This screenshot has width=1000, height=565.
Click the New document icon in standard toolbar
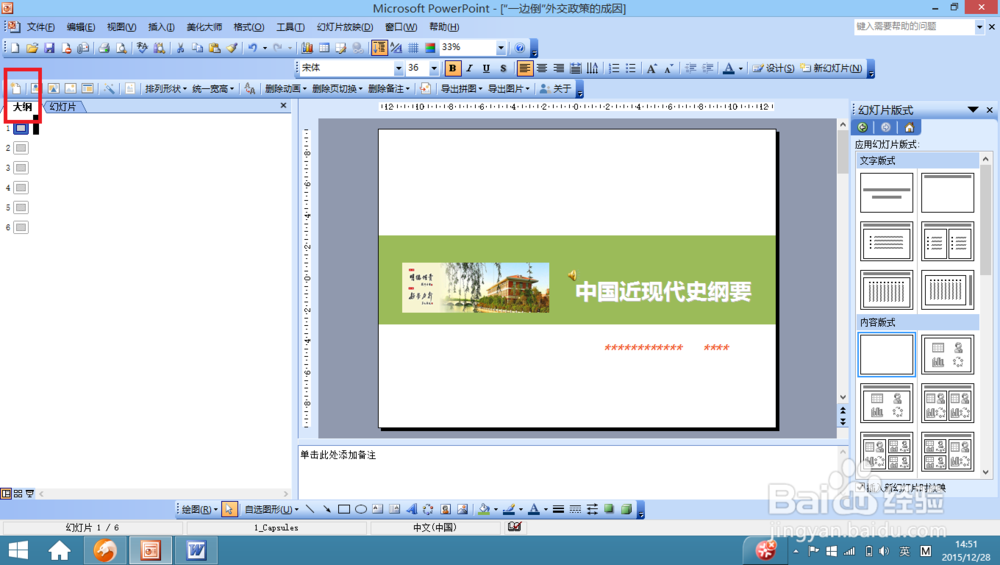tap(15, 48)
